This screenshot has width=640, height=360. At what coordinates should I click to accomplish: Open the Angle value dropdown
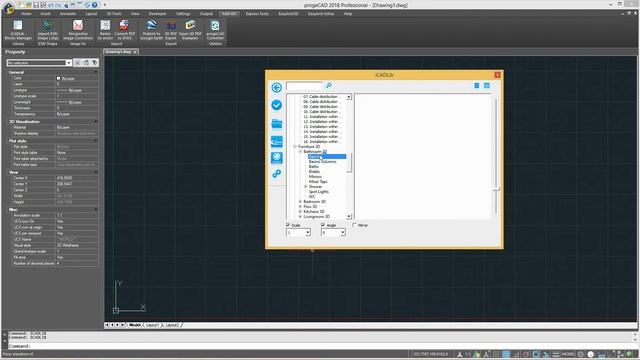[x=342, y=233]
